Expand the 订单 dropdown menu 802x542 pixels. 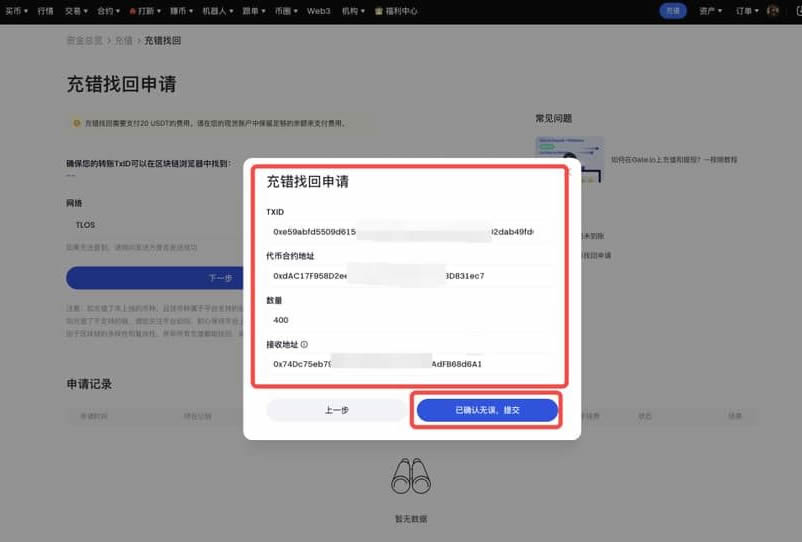pyautogui.click(x=747, y=11)
